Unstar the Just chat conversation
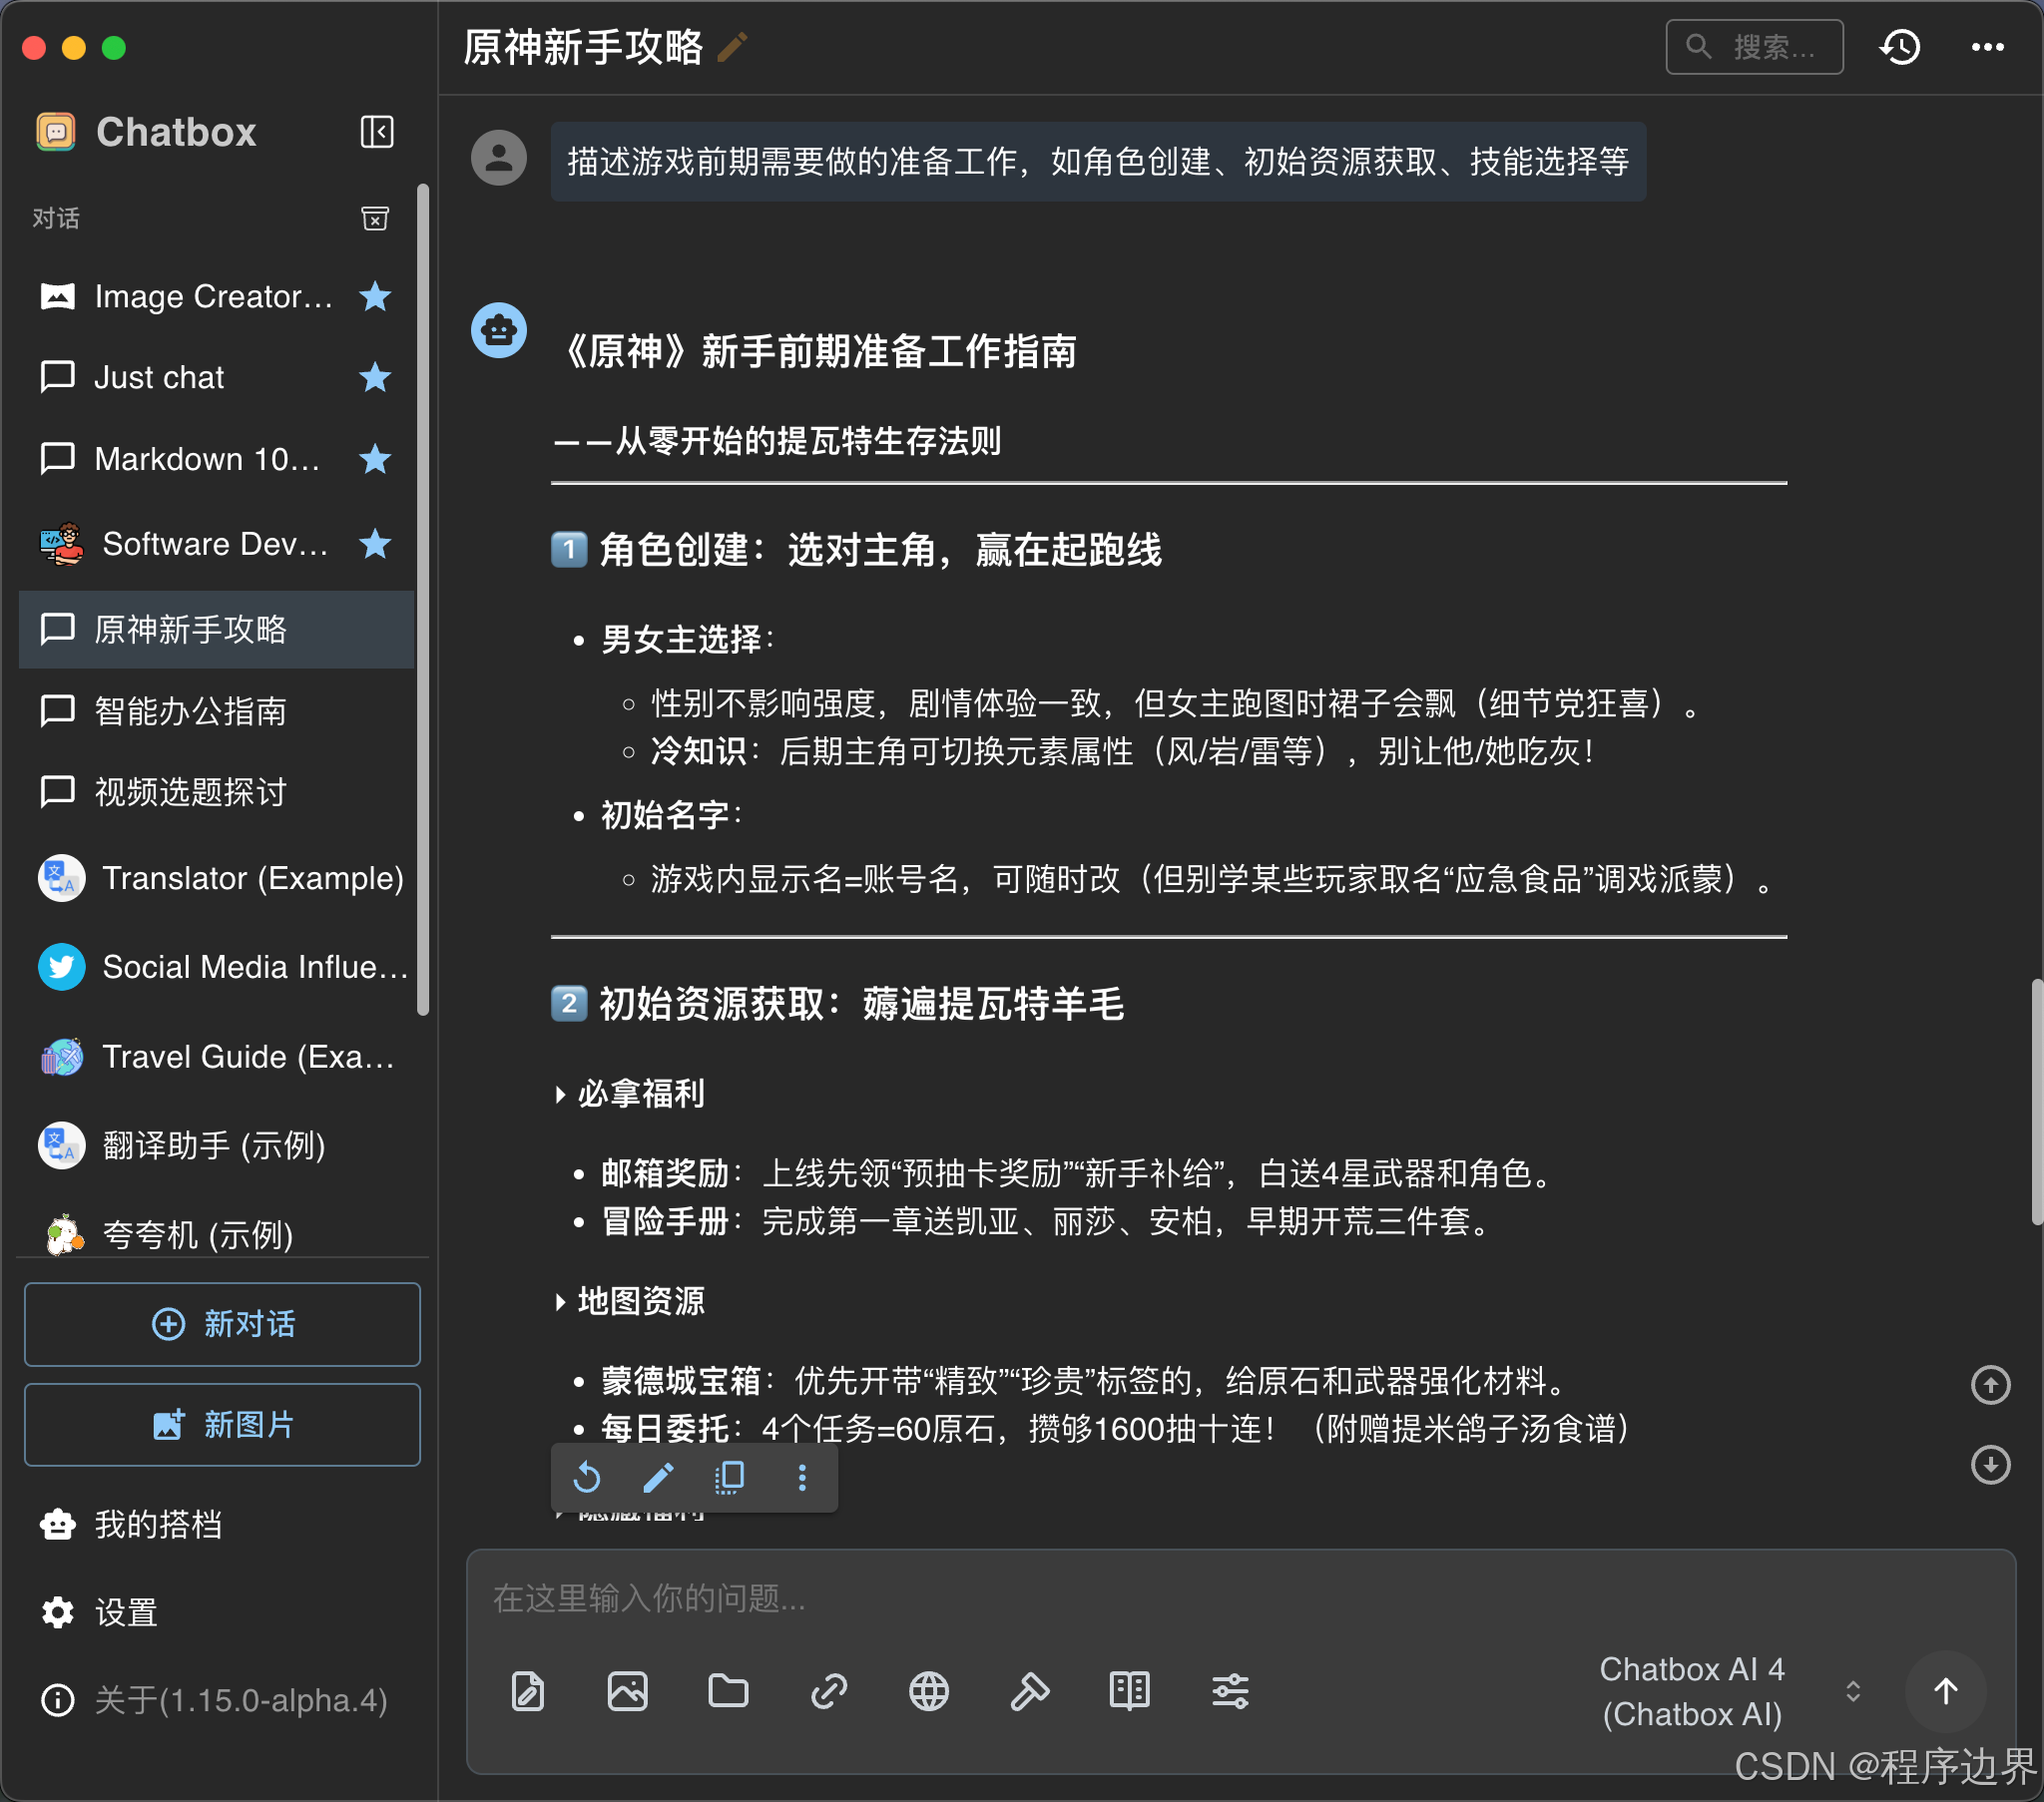The image size is (2044, 1802). coord(375,377)
